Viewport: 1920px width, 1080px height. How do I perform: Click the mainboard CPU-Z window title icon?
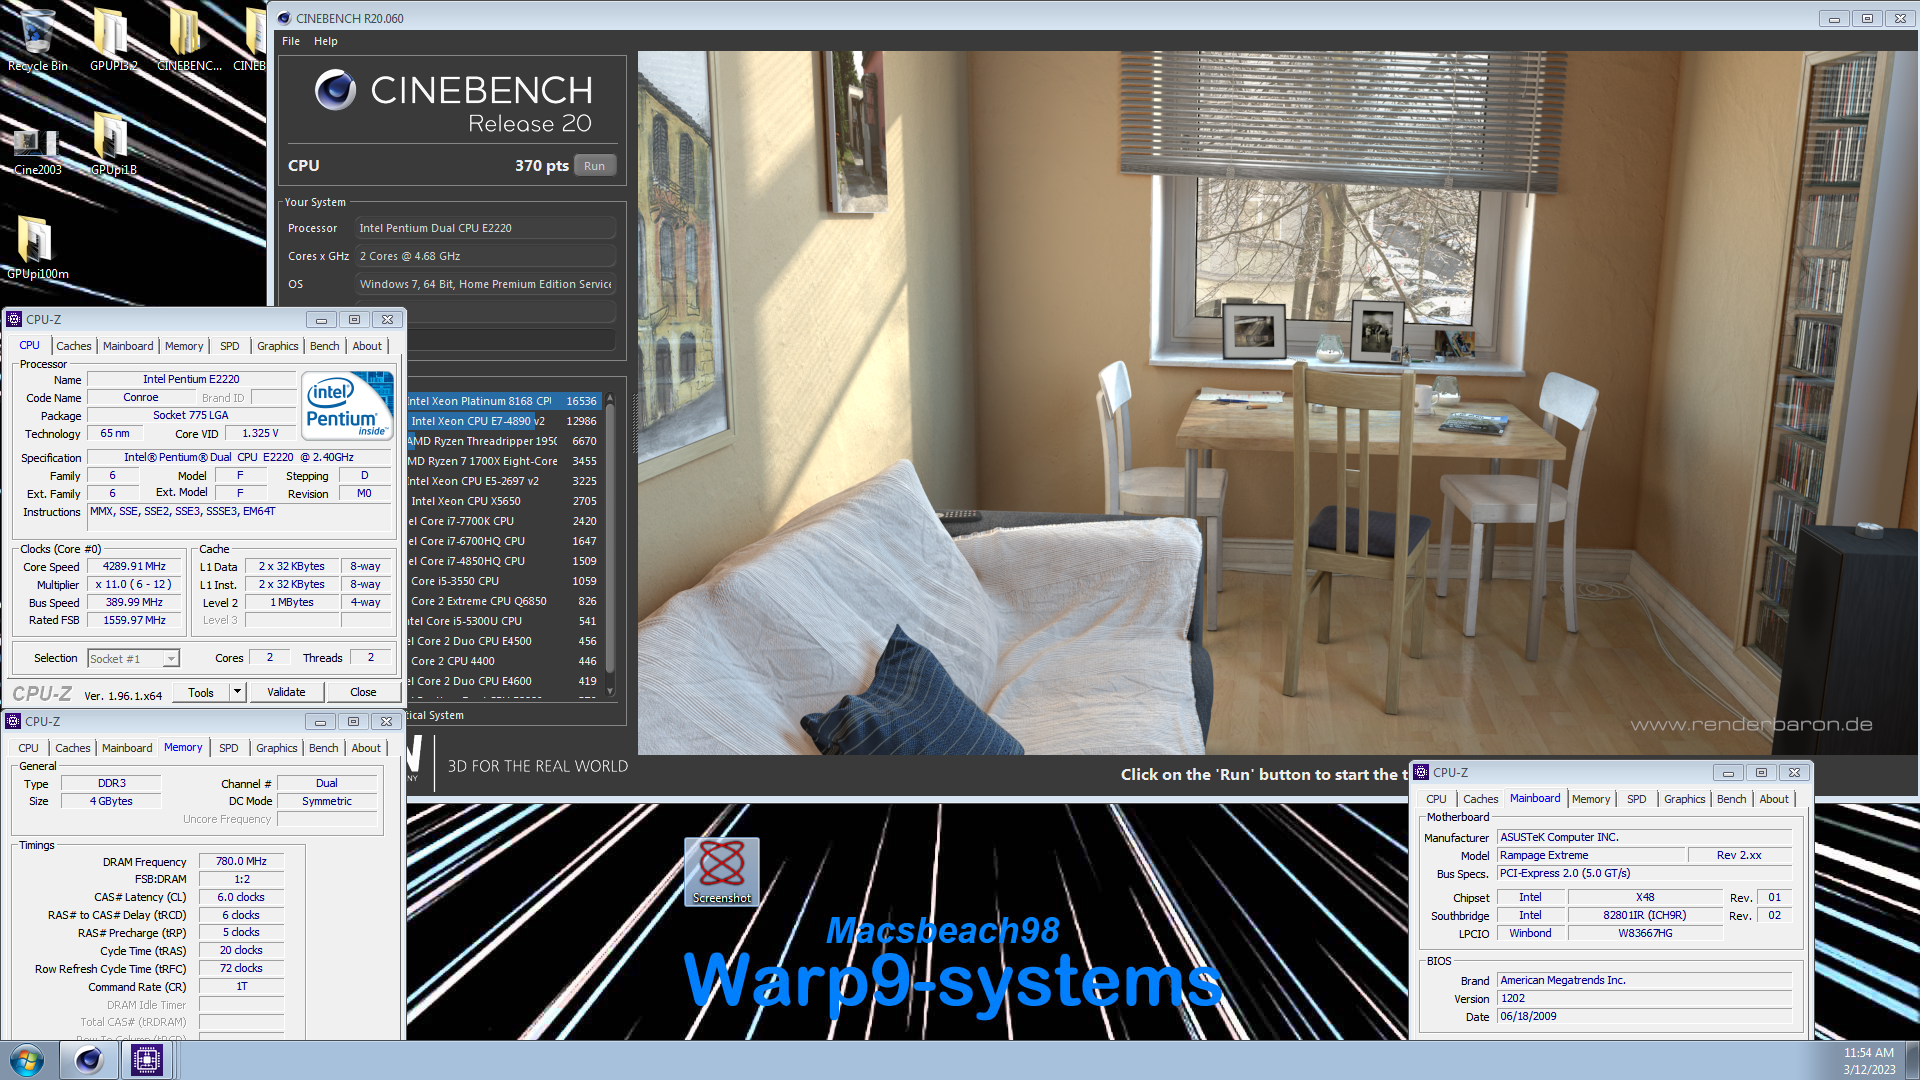click(1421, 772)
